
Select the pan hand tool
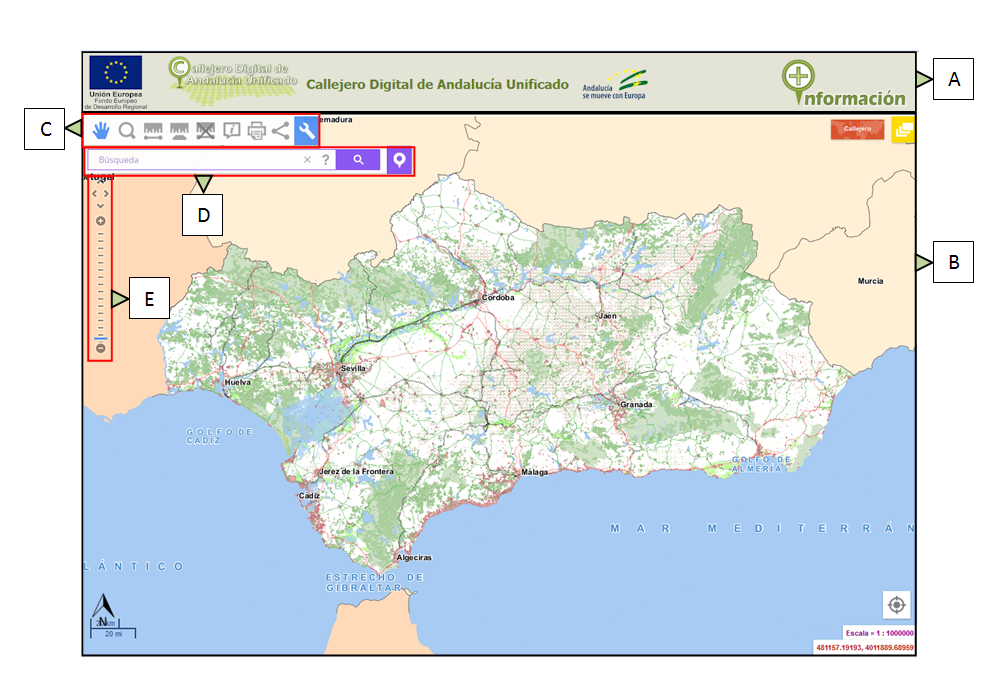click(x=101, y=129)
